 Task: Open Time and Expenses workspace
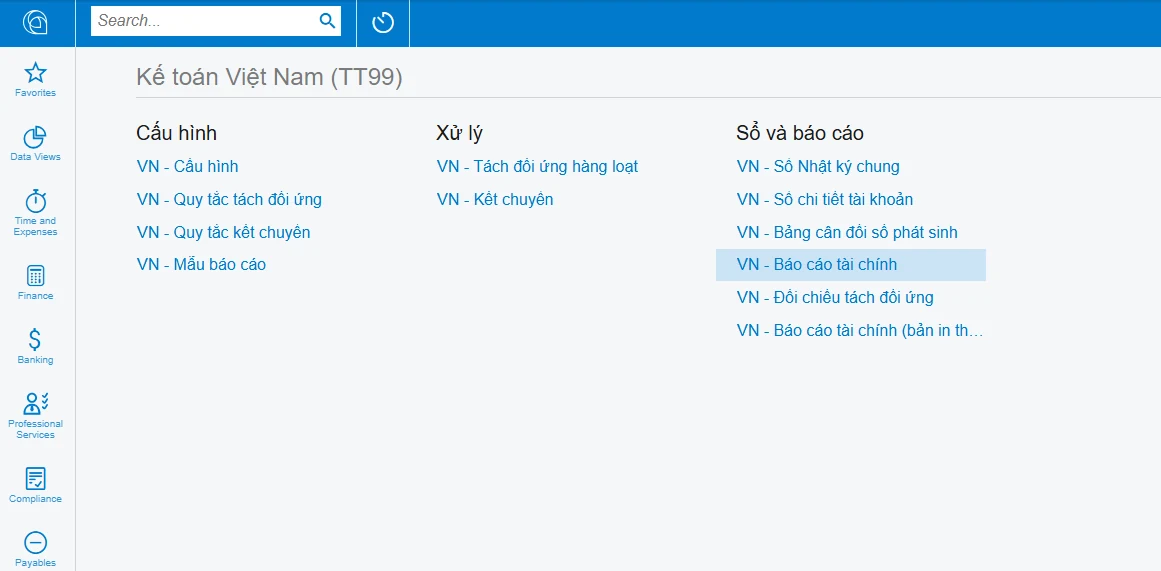coord(36,213)
